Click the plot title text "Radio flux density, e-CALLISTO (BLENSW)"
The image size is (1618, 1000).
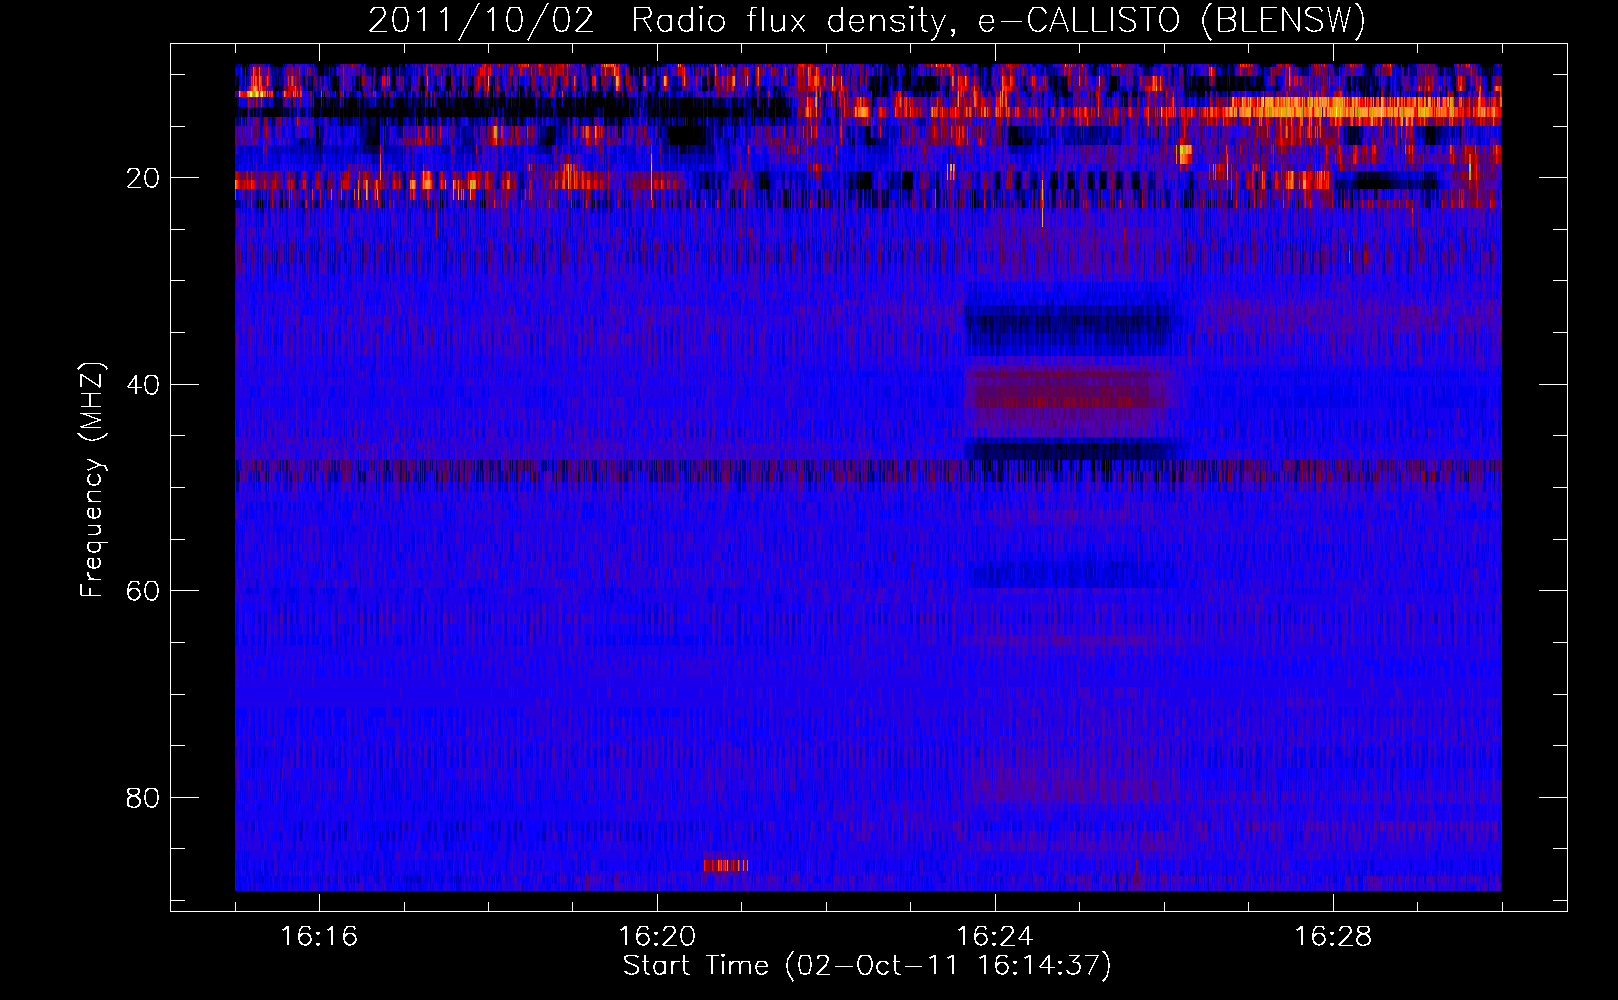998,21
